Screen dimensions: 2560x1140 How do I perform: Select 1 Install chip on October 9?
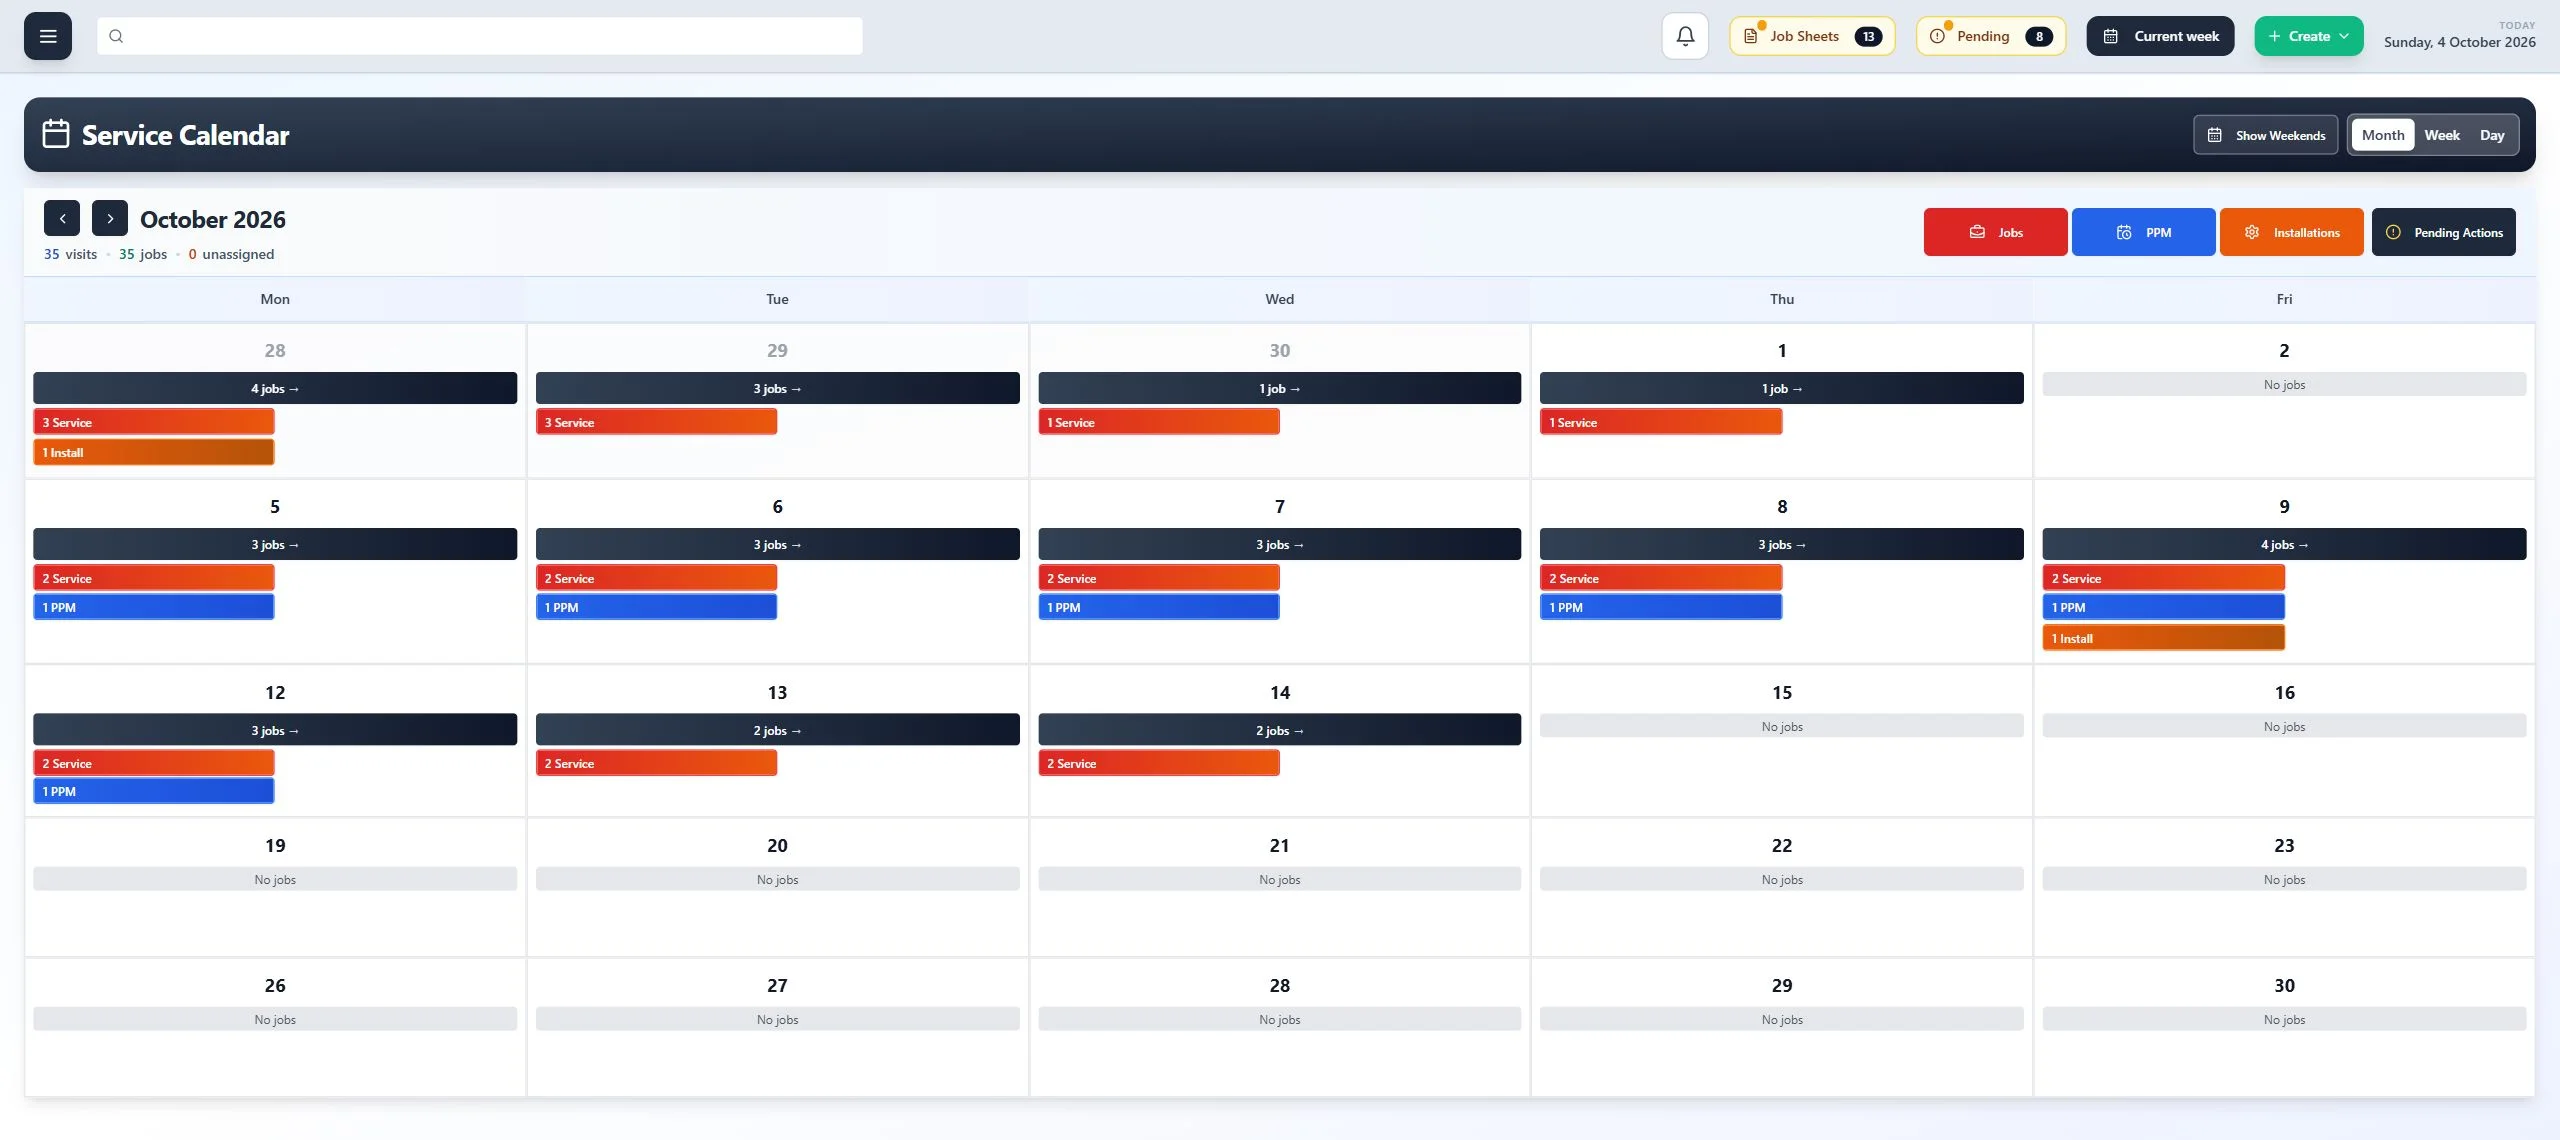point(2163,638)
